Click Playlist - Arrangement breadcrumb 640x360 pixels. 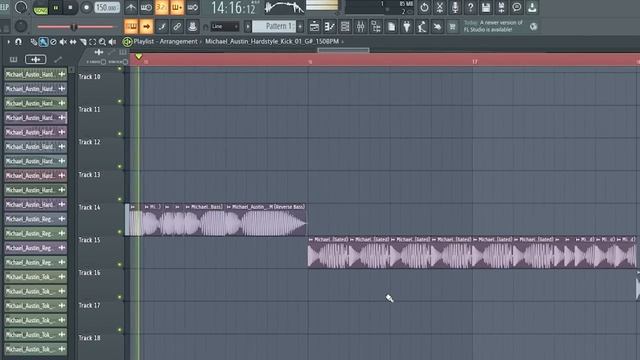[x=165, y=41]
